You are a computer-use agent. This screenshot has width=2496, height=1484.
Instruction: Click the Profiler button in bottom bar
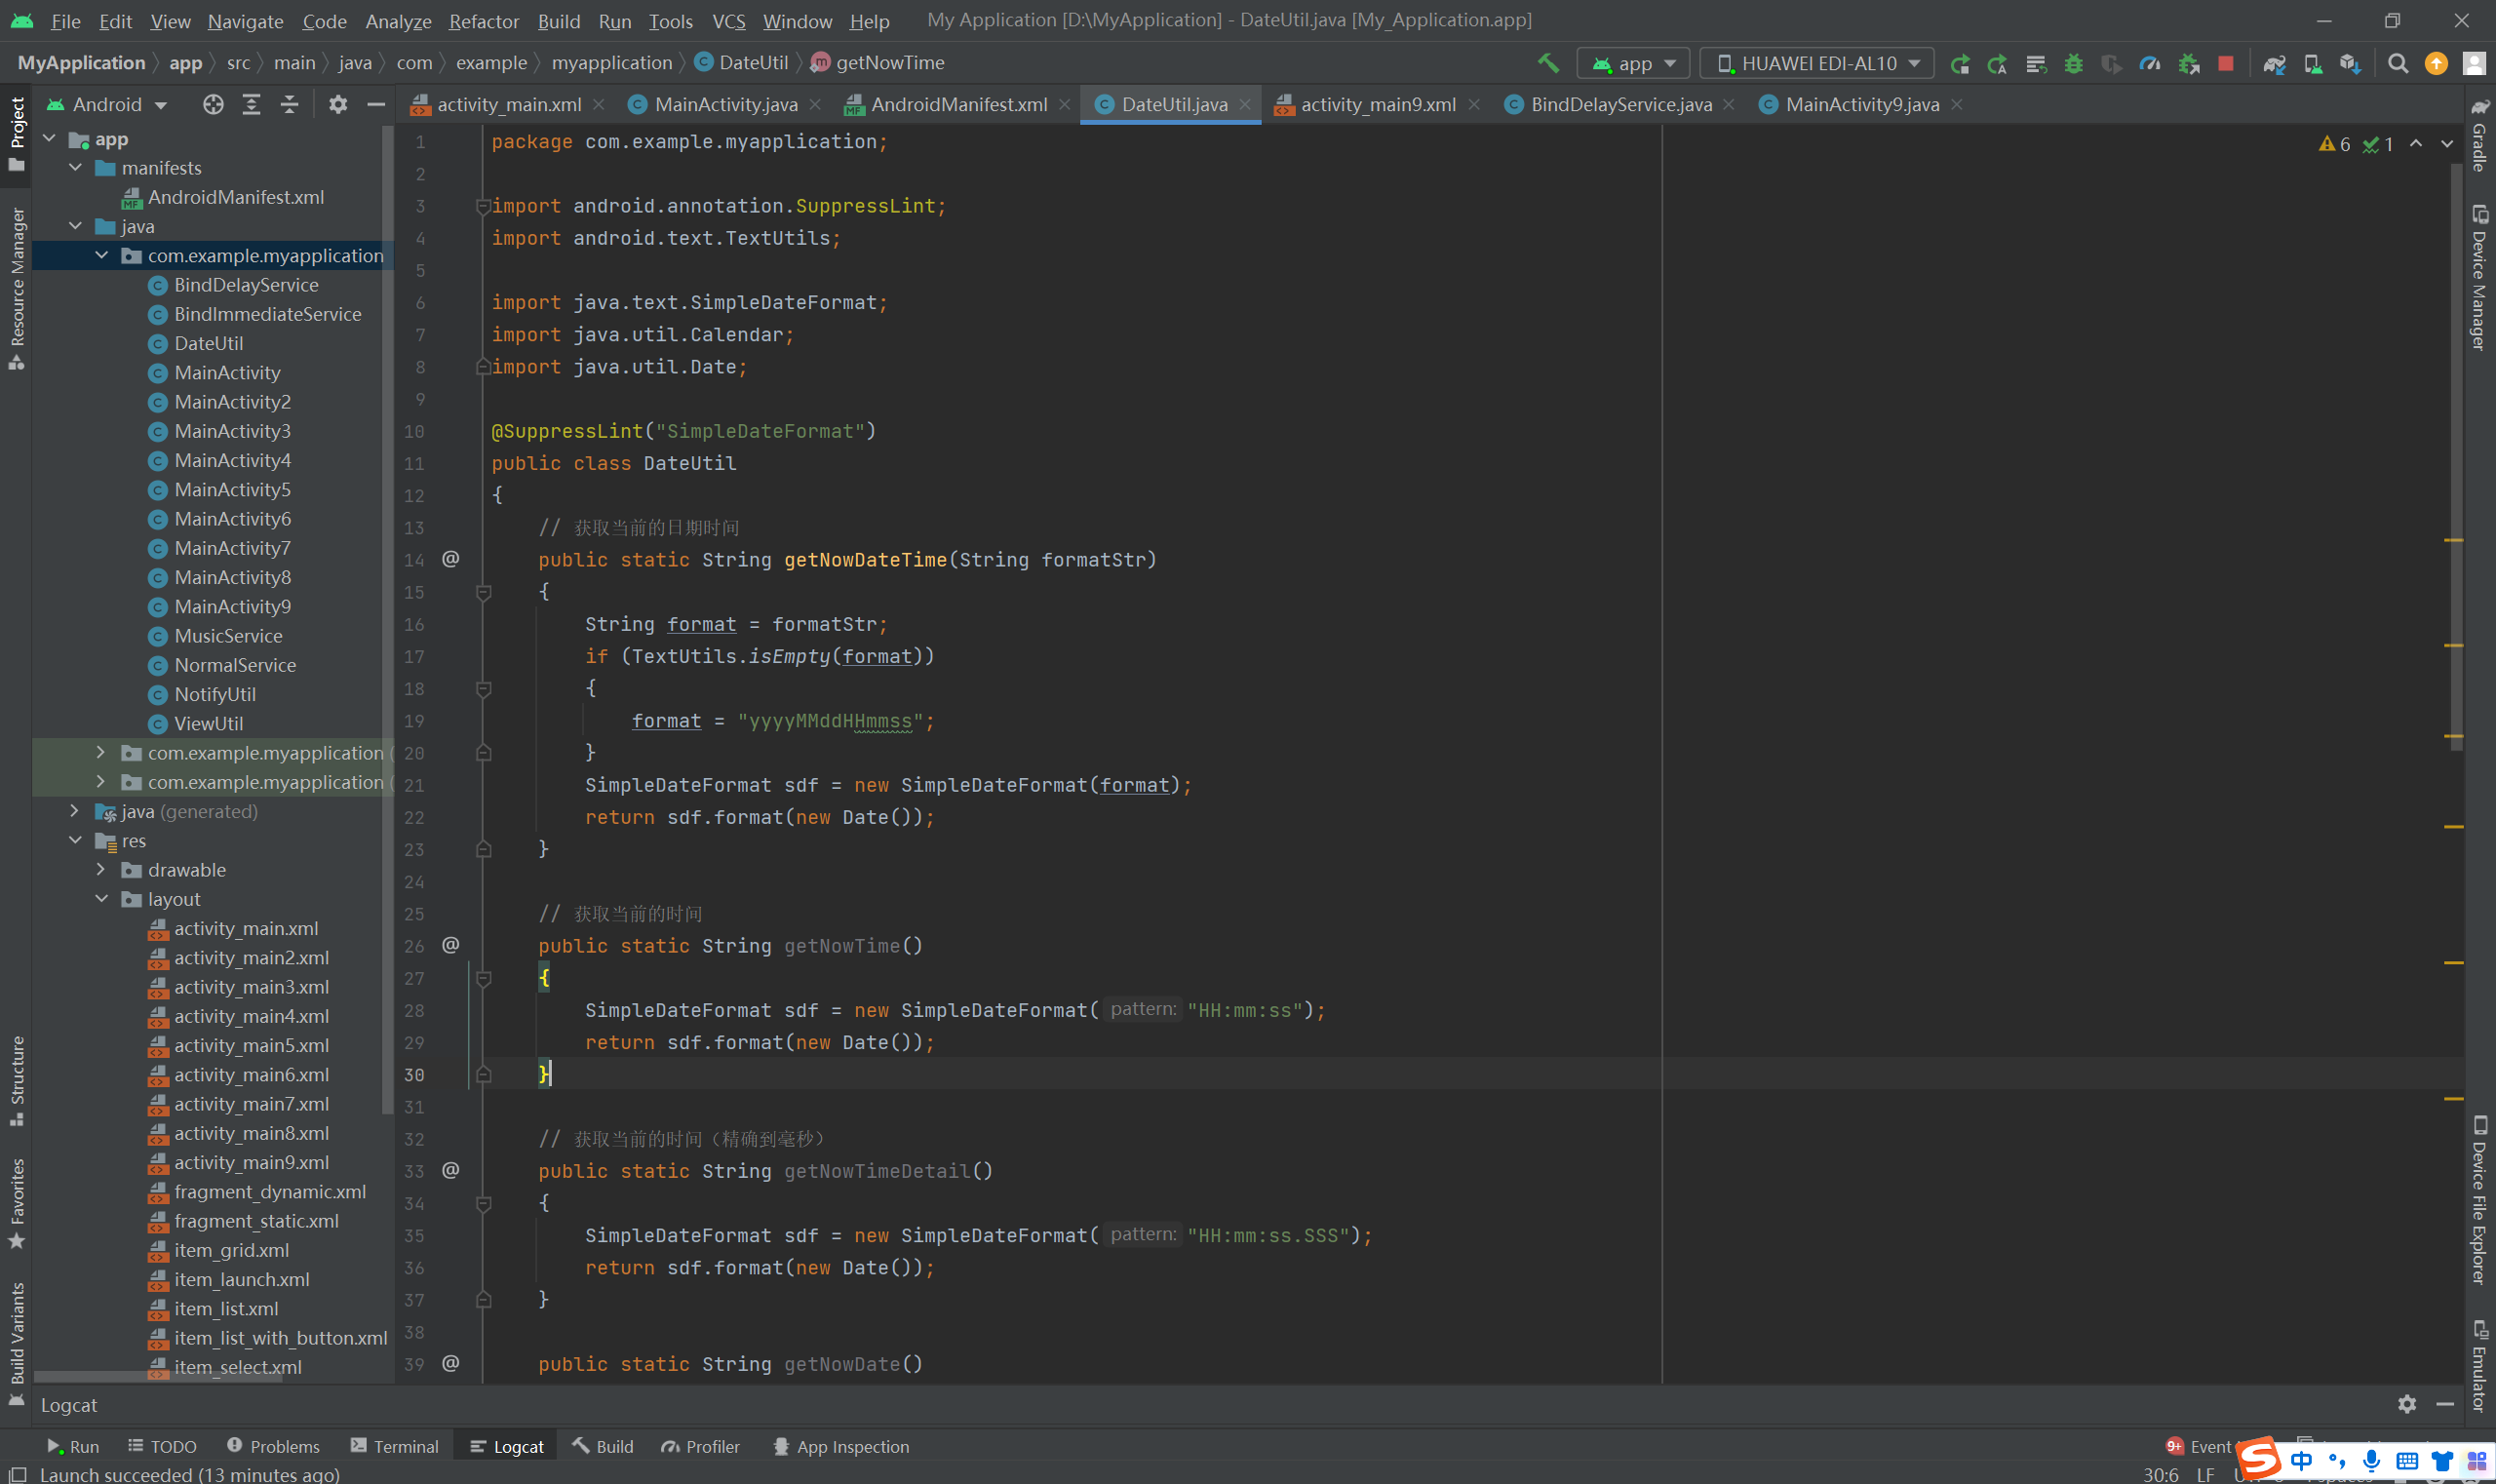(x=700, y=1446)
